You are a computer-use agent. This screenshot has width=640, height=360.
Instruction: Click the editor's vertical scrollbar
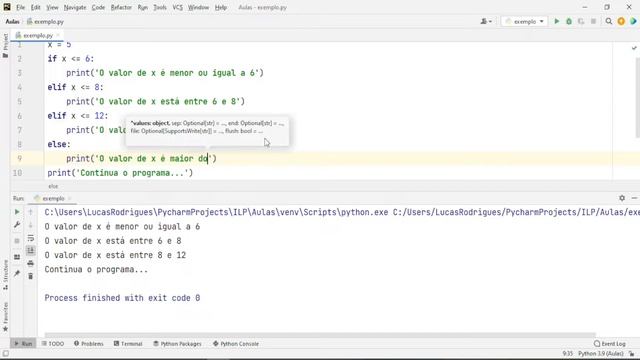point(638,97)
